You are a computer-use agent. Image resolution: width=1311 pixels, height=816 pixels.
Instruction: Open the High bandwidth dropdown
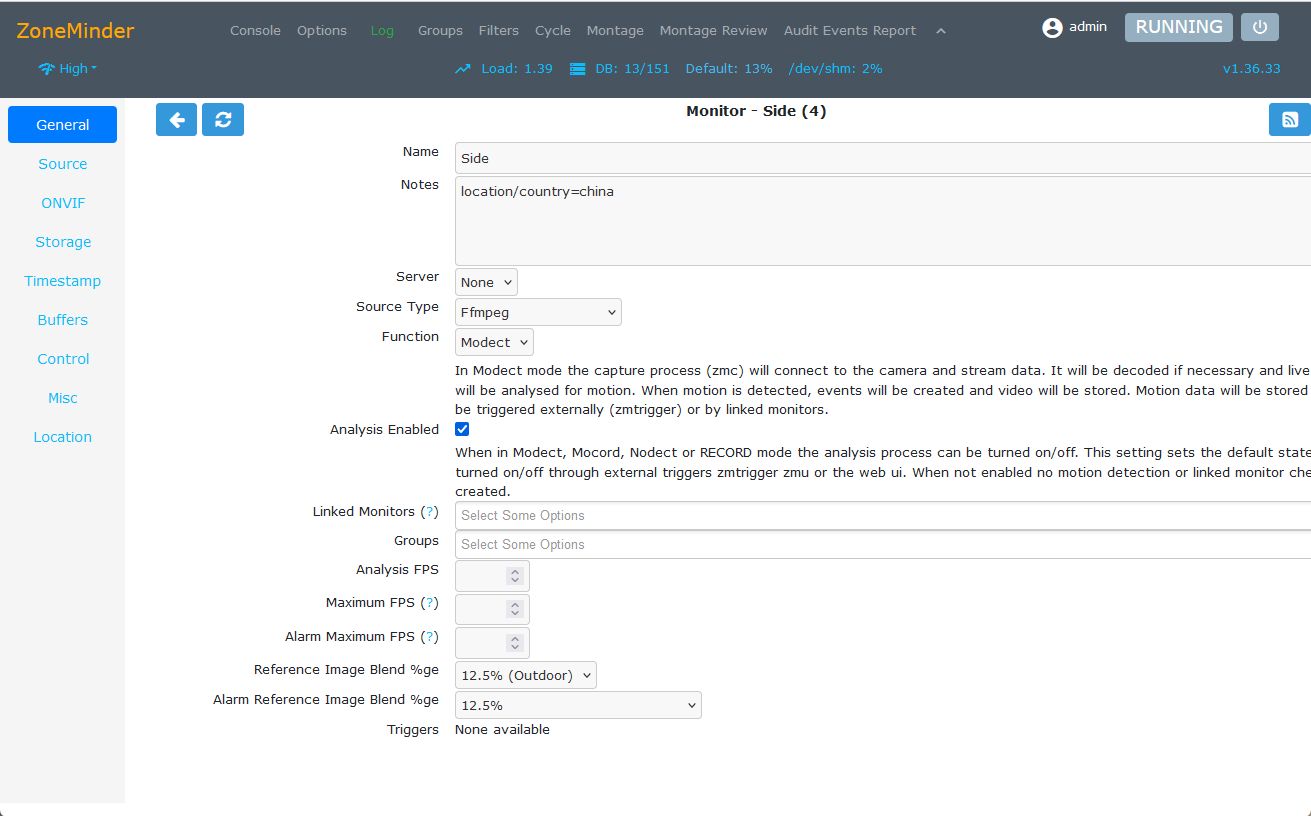click(x=68, y=69)
